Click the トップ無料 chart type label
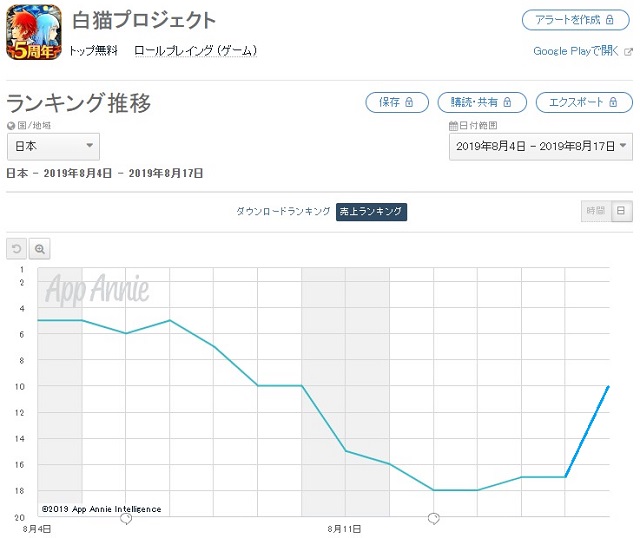640x538 pixels. 93,51
